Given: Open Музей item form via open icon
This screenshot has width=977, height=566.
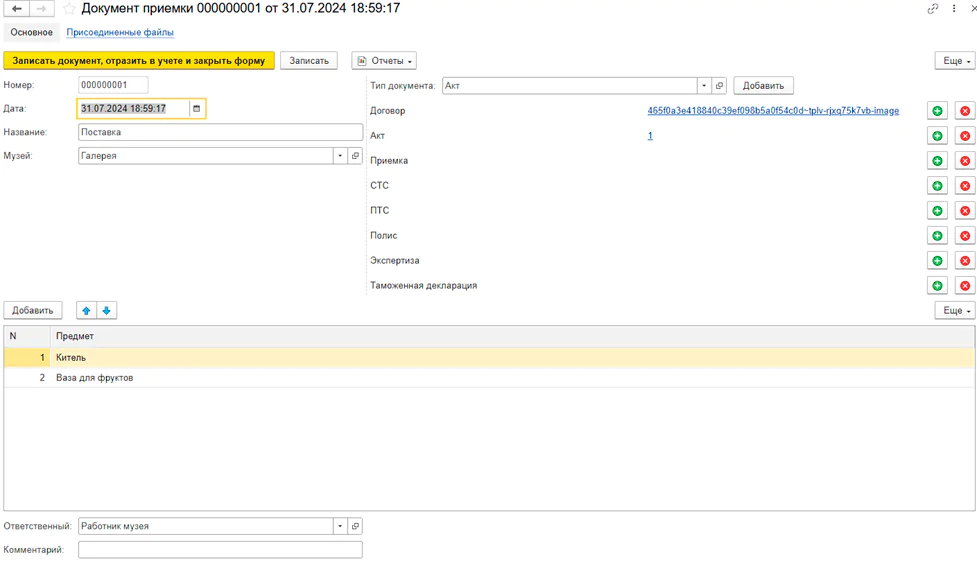Looking at the screenshot, I should pyautogui.click(x=355, y=156).
